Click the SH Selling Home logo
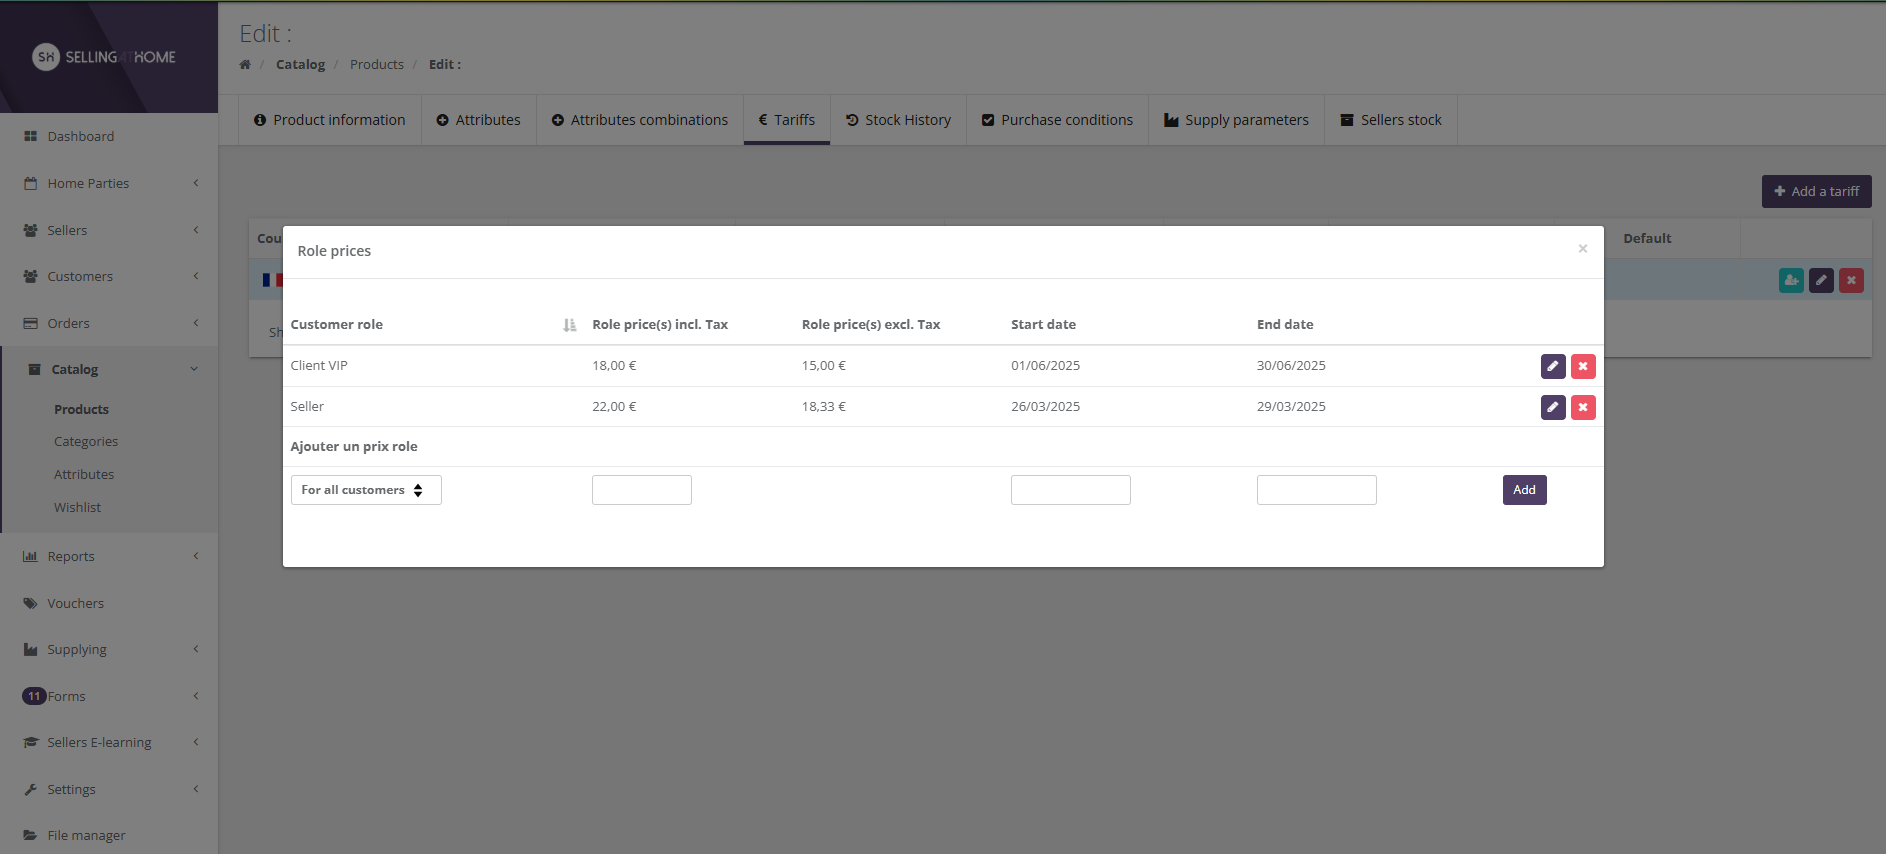The image size is (1886, 854). (104, 57)
